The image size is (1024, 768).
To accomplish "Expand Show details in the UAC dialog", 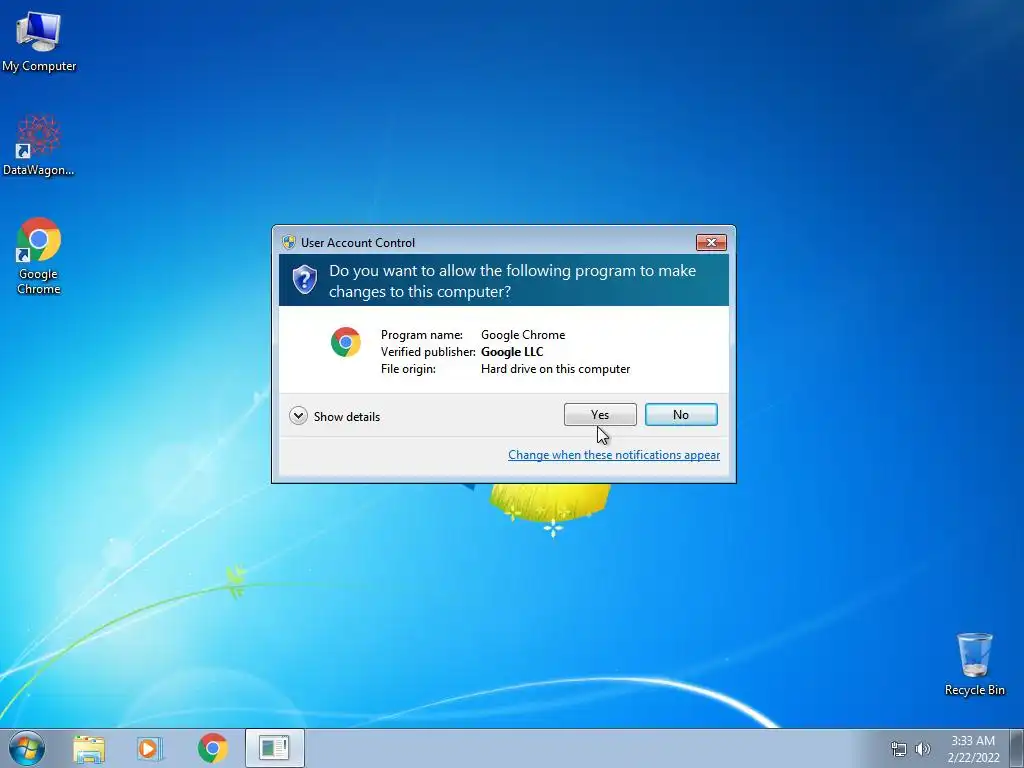I will point(335,416).
